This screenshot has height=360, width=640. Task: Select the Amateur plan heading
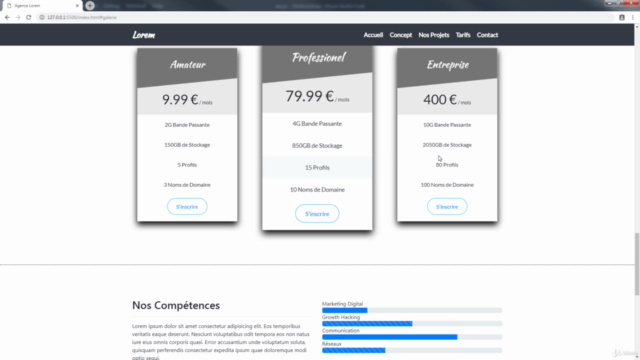[188, 64]
